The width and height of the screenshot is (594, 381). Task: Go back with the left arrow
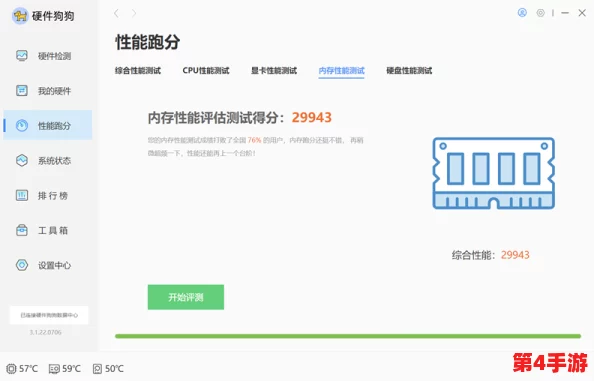(117, 14)
